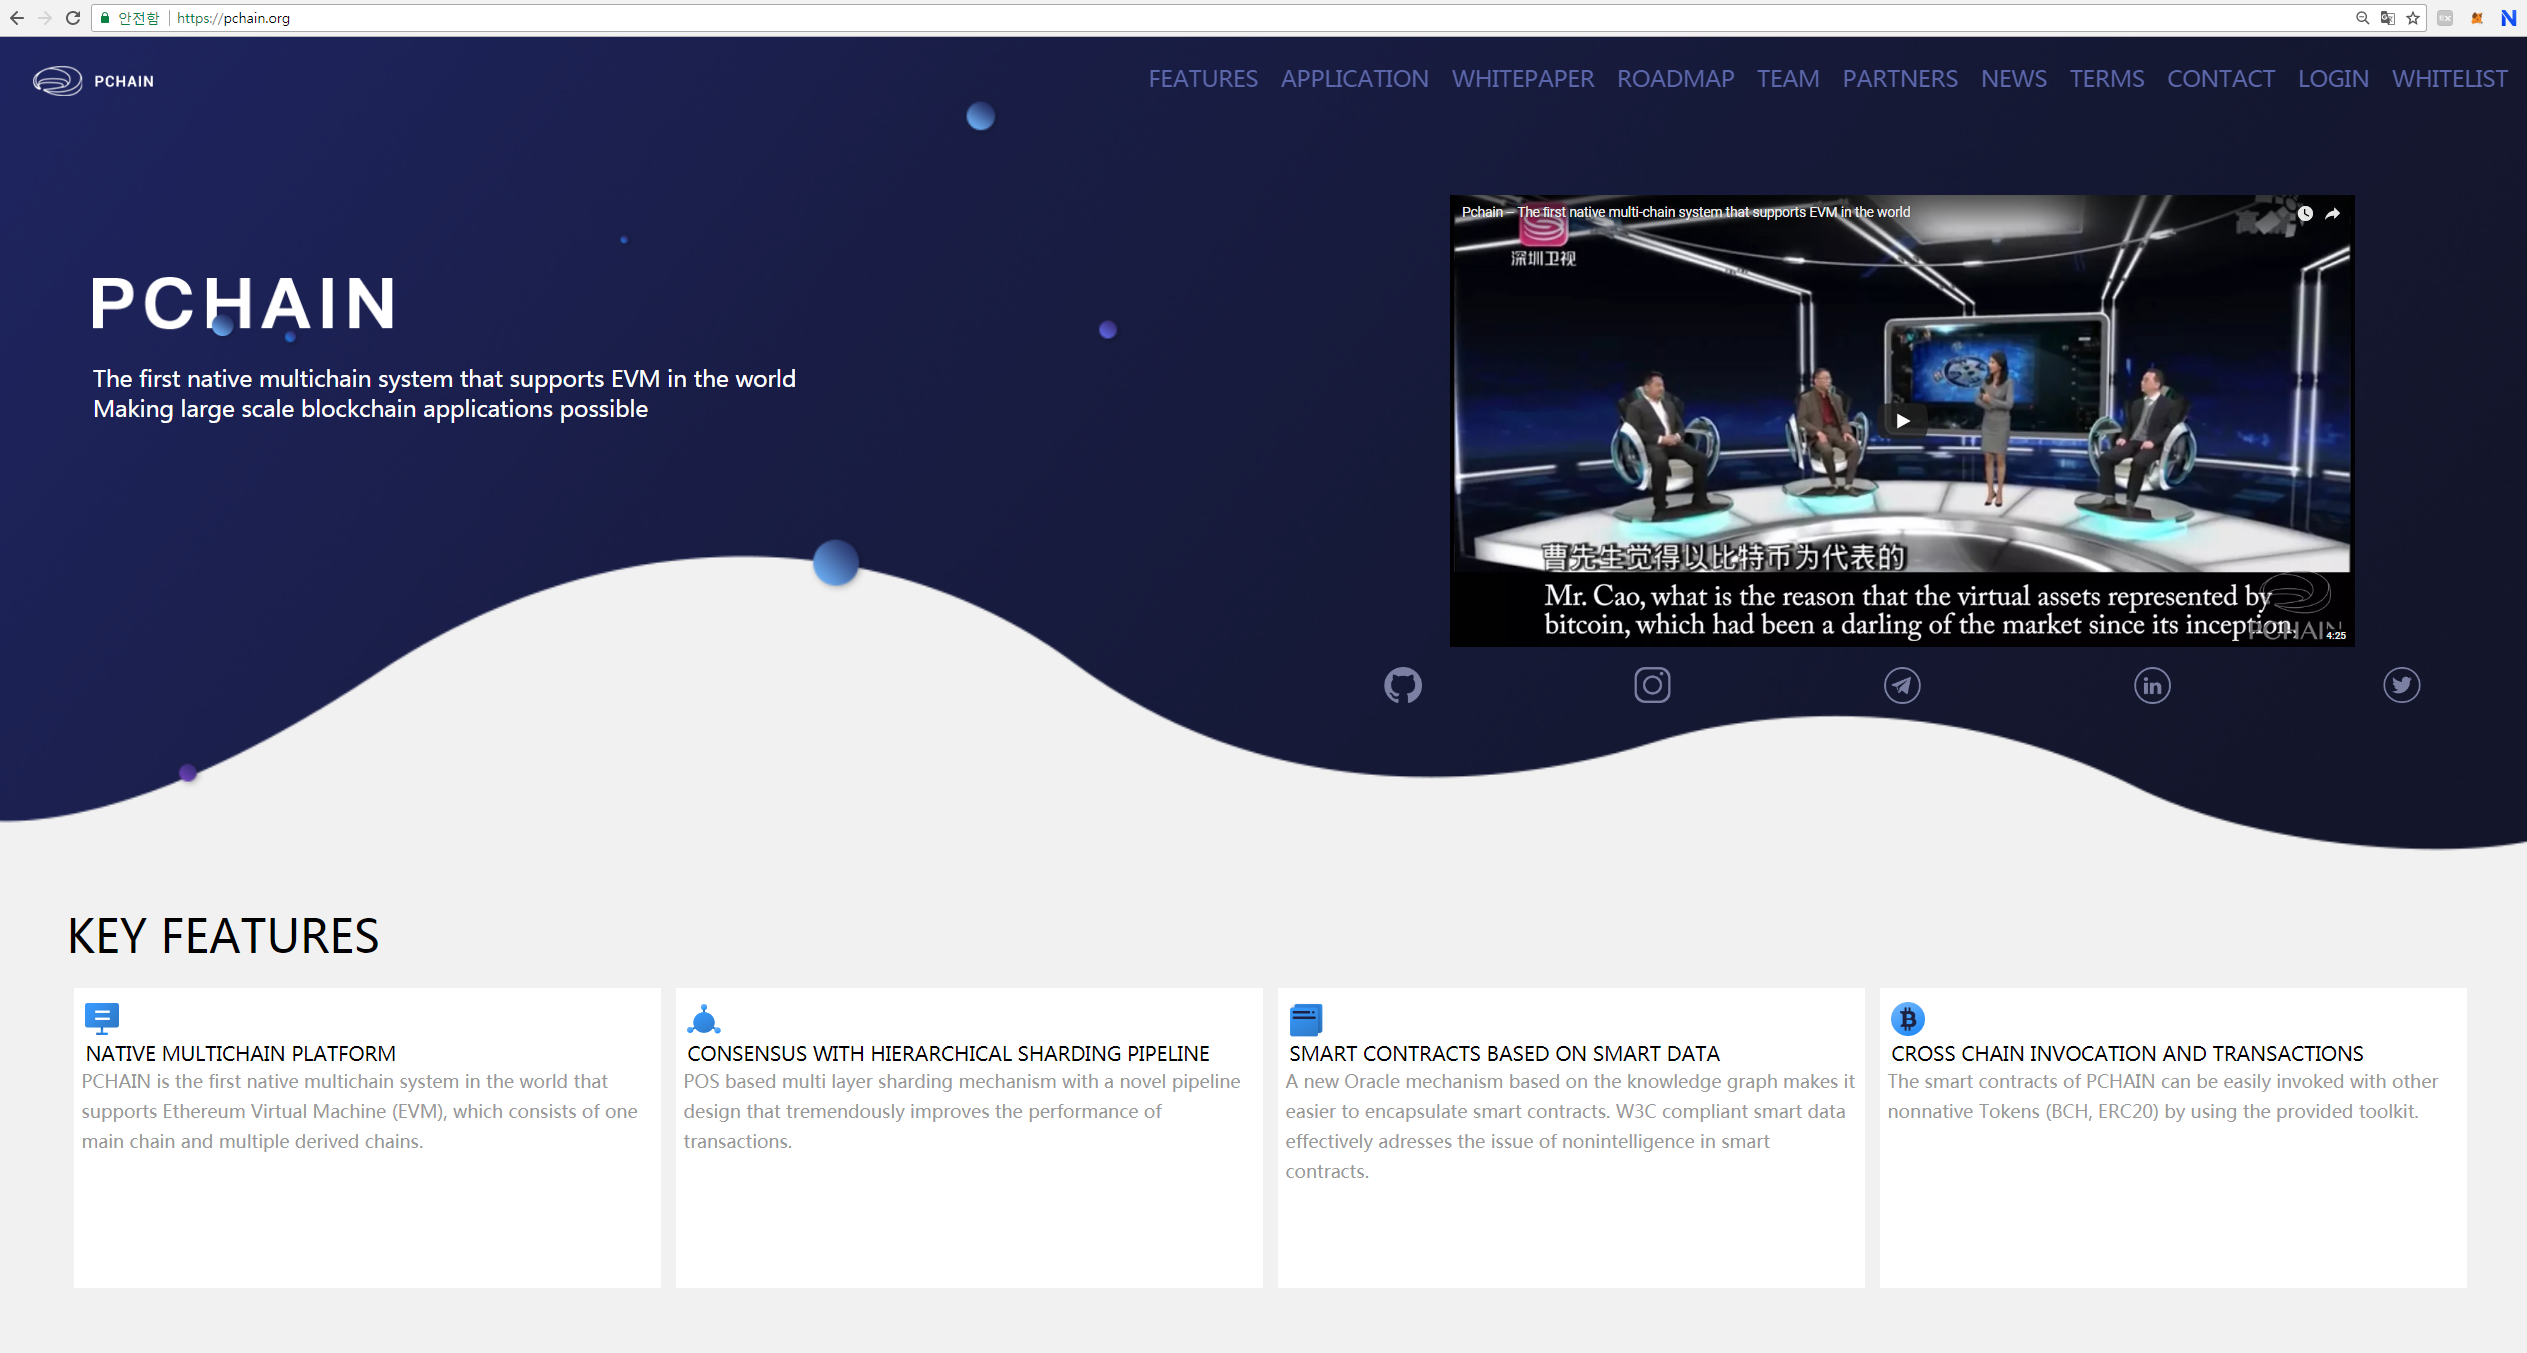
Task: Open the Telegram social icon
Action: pyautogui.click(x=1901, y=685)
